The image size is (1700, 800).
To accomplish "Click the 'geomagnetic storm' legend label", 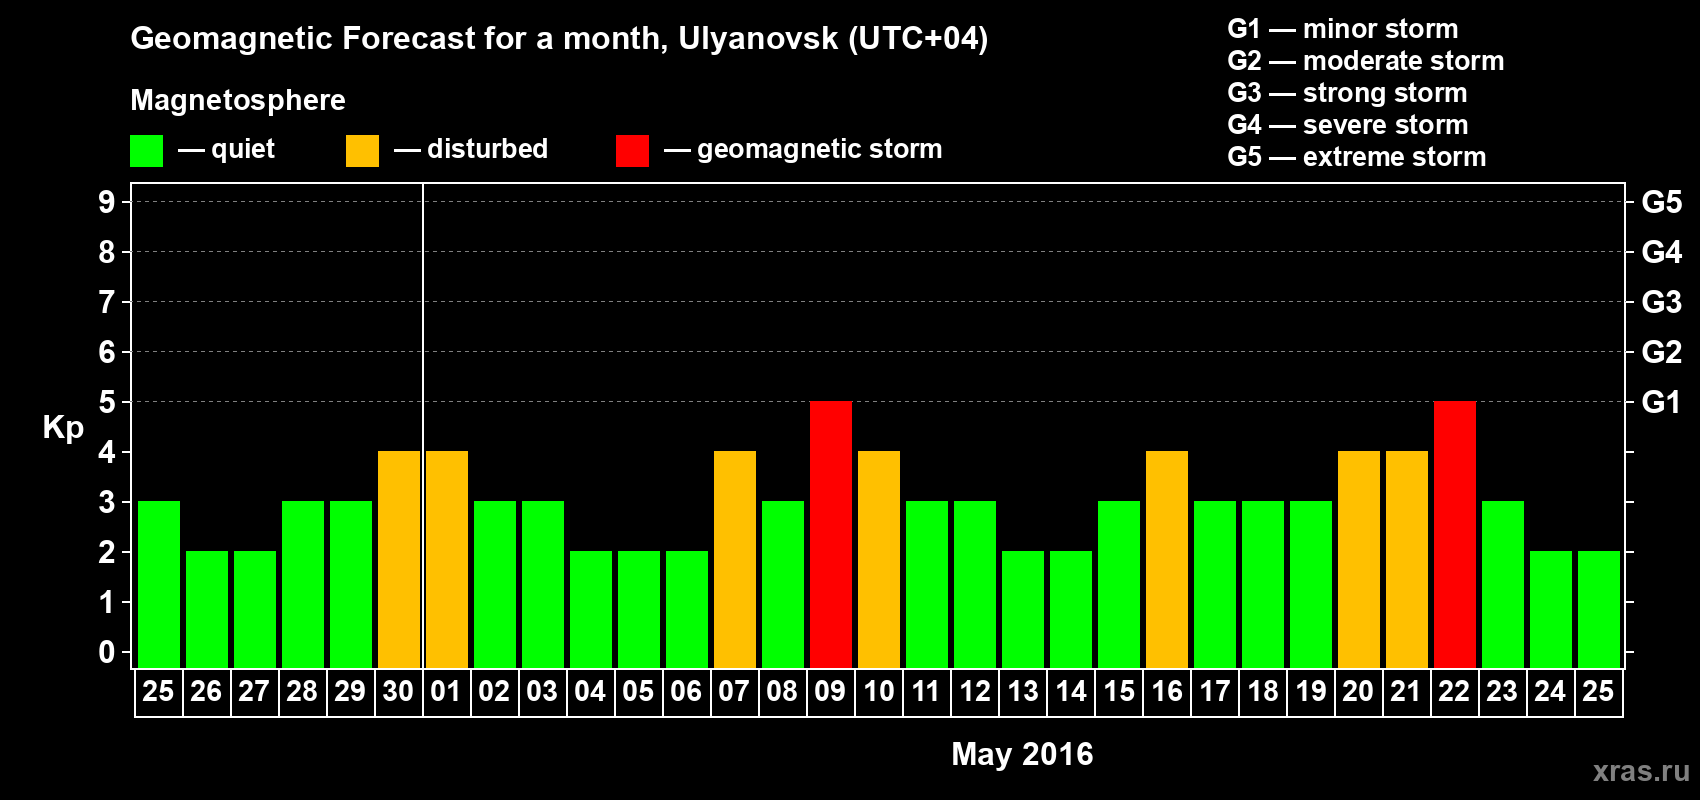I will click(x=820, y=149).
